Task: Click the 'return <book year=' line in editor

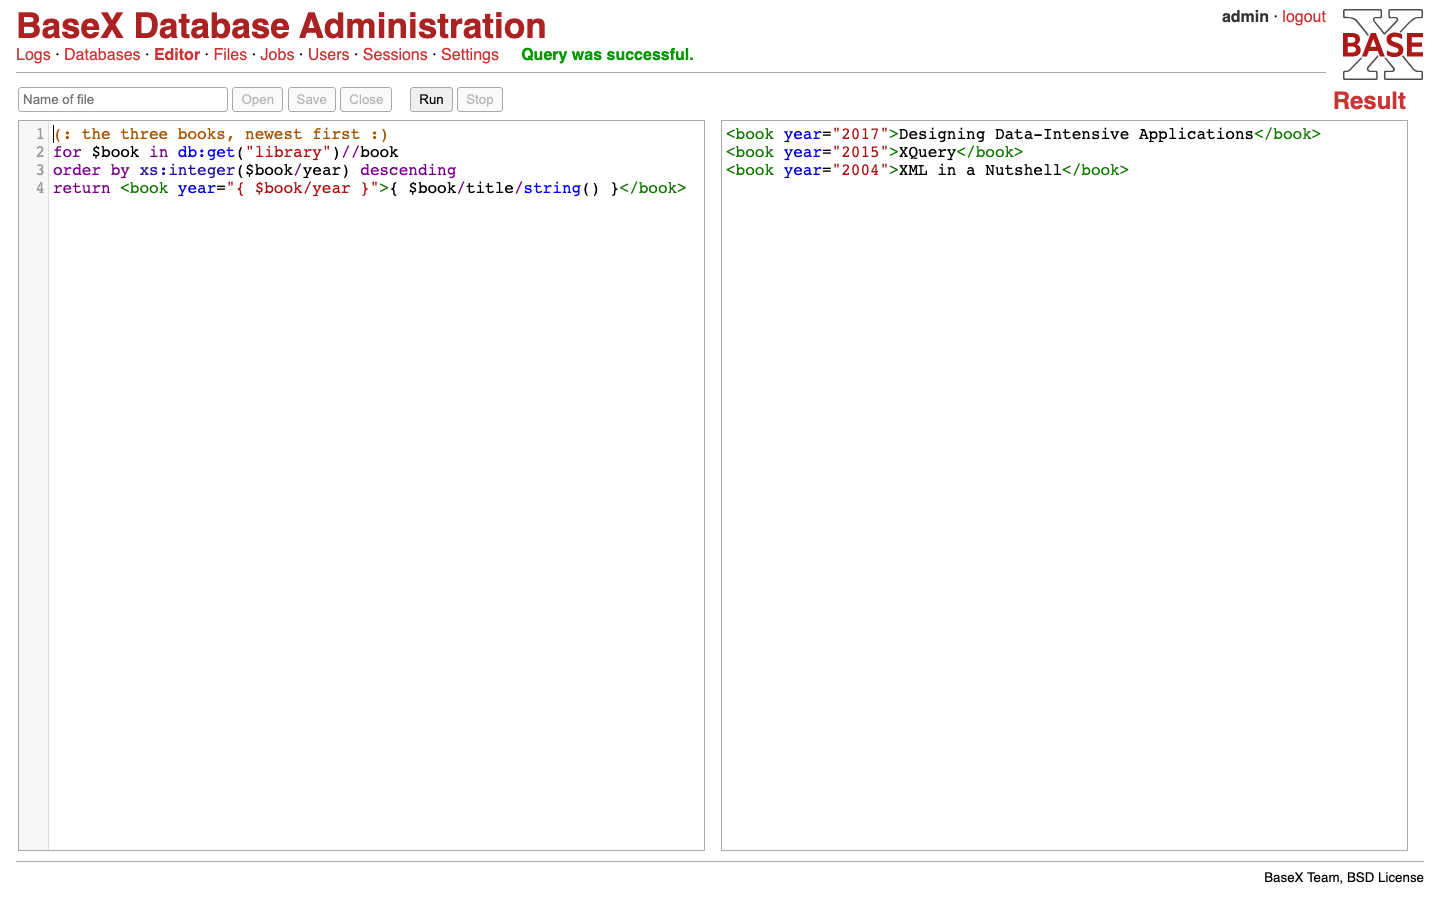Action: pyautogui.click(x=370, y=188)
